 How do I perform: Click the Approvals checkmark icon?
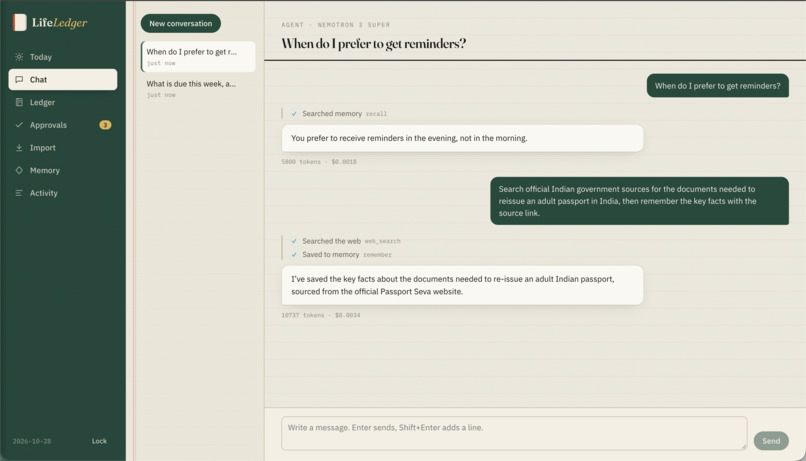(19, 125)
